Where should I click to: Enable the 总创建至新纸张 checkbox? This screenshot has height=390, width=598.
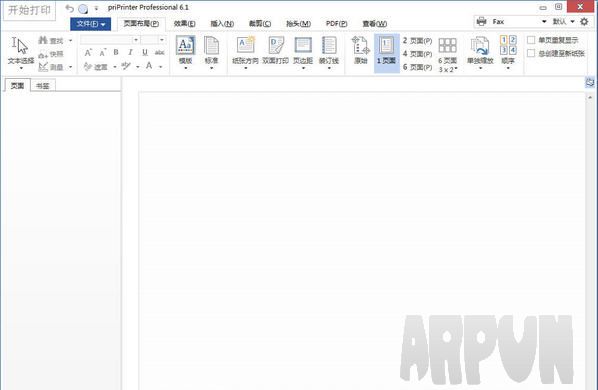coord(531,53)
